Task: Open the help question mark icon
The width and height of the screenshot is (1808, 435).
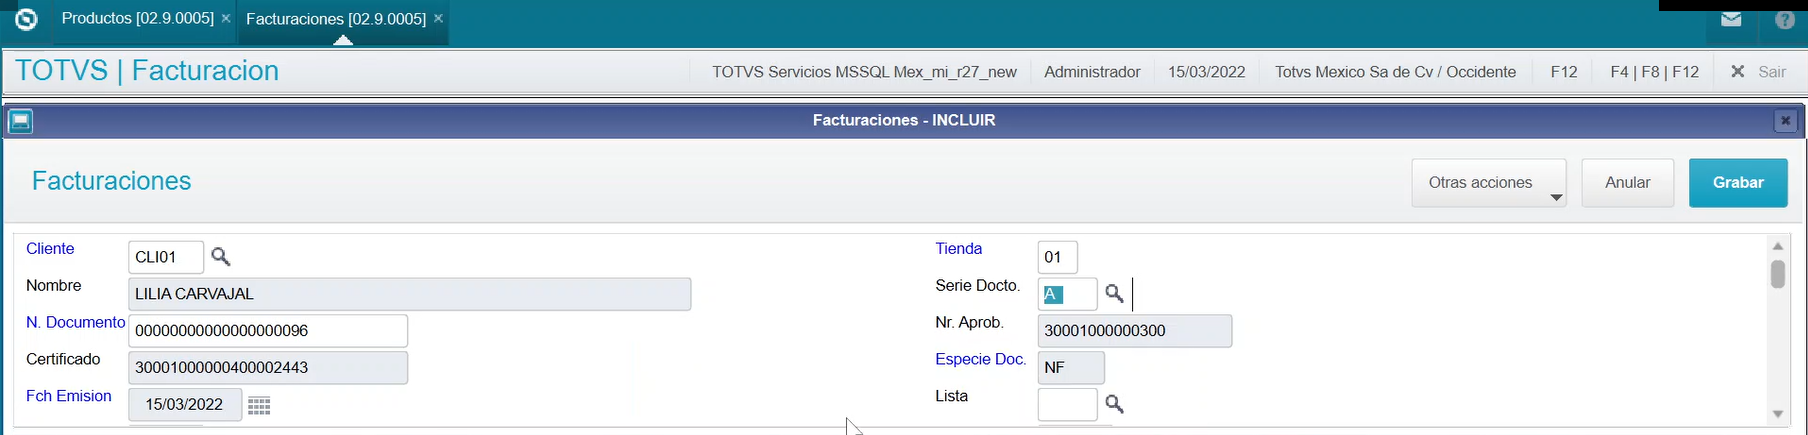Action: tap(1785, 19)
